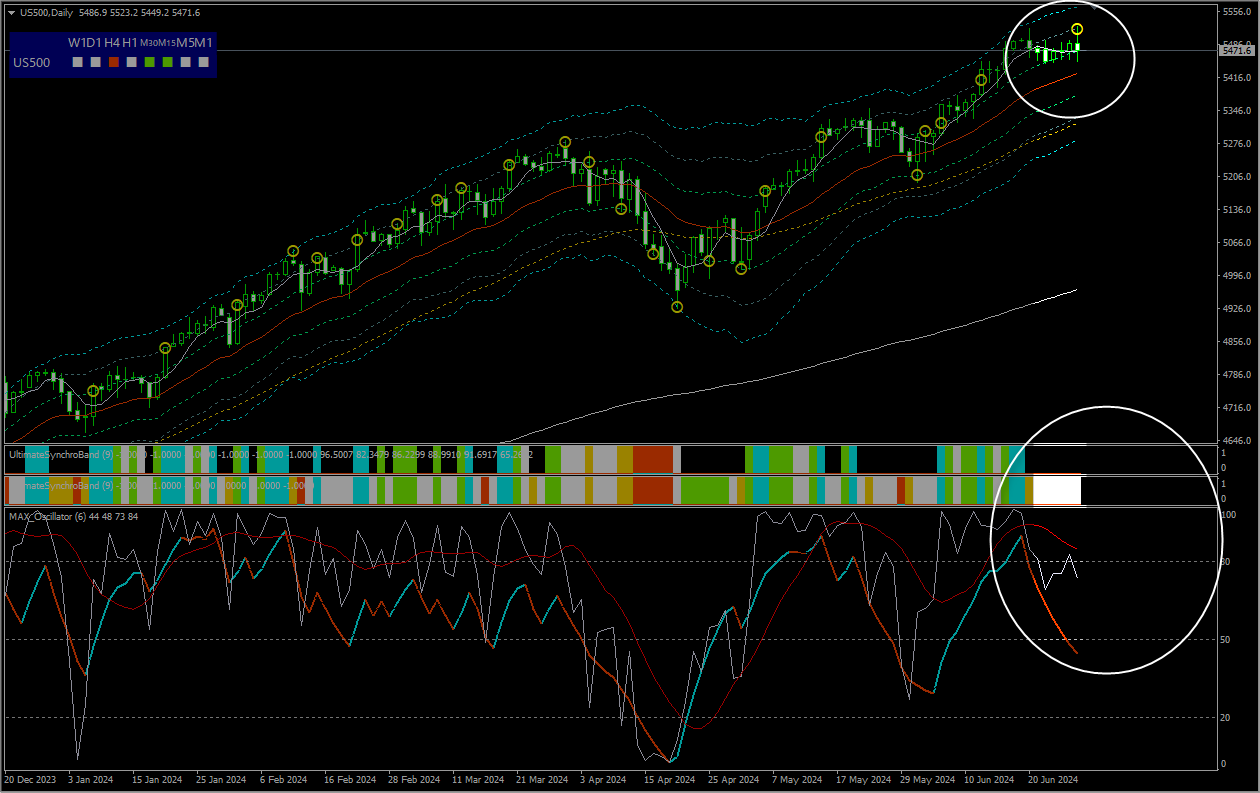
Task: Click the M30 timeframe label in the panel
Action: [147, 43]
